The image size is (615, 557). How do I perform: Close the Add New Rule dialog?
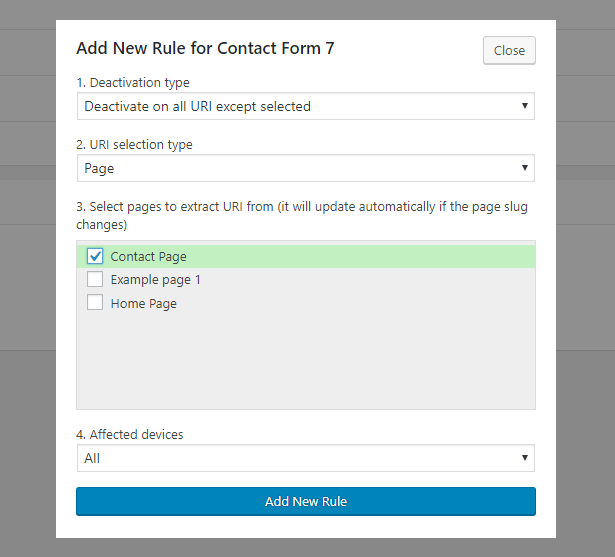pos(509,51)
